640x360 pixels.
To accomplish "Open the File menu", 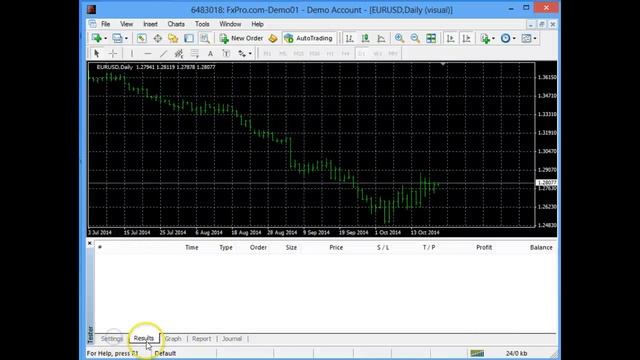I will point(105,24).
